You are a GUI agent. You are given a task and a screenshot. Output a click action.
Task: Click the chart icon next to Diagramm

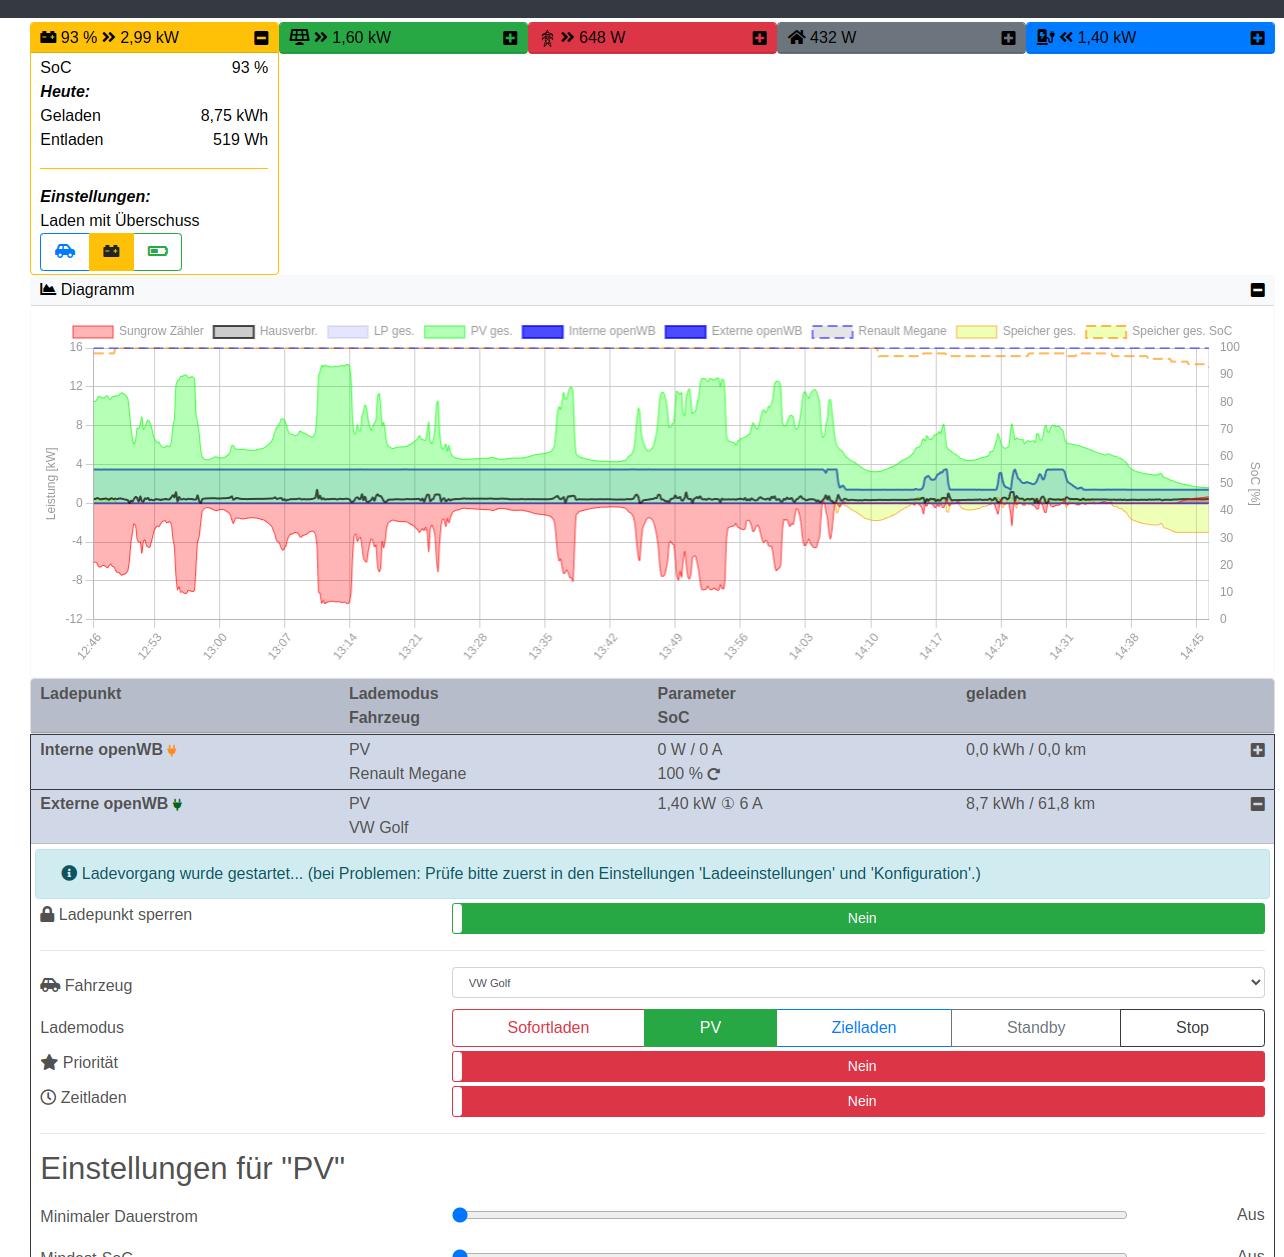48,289
